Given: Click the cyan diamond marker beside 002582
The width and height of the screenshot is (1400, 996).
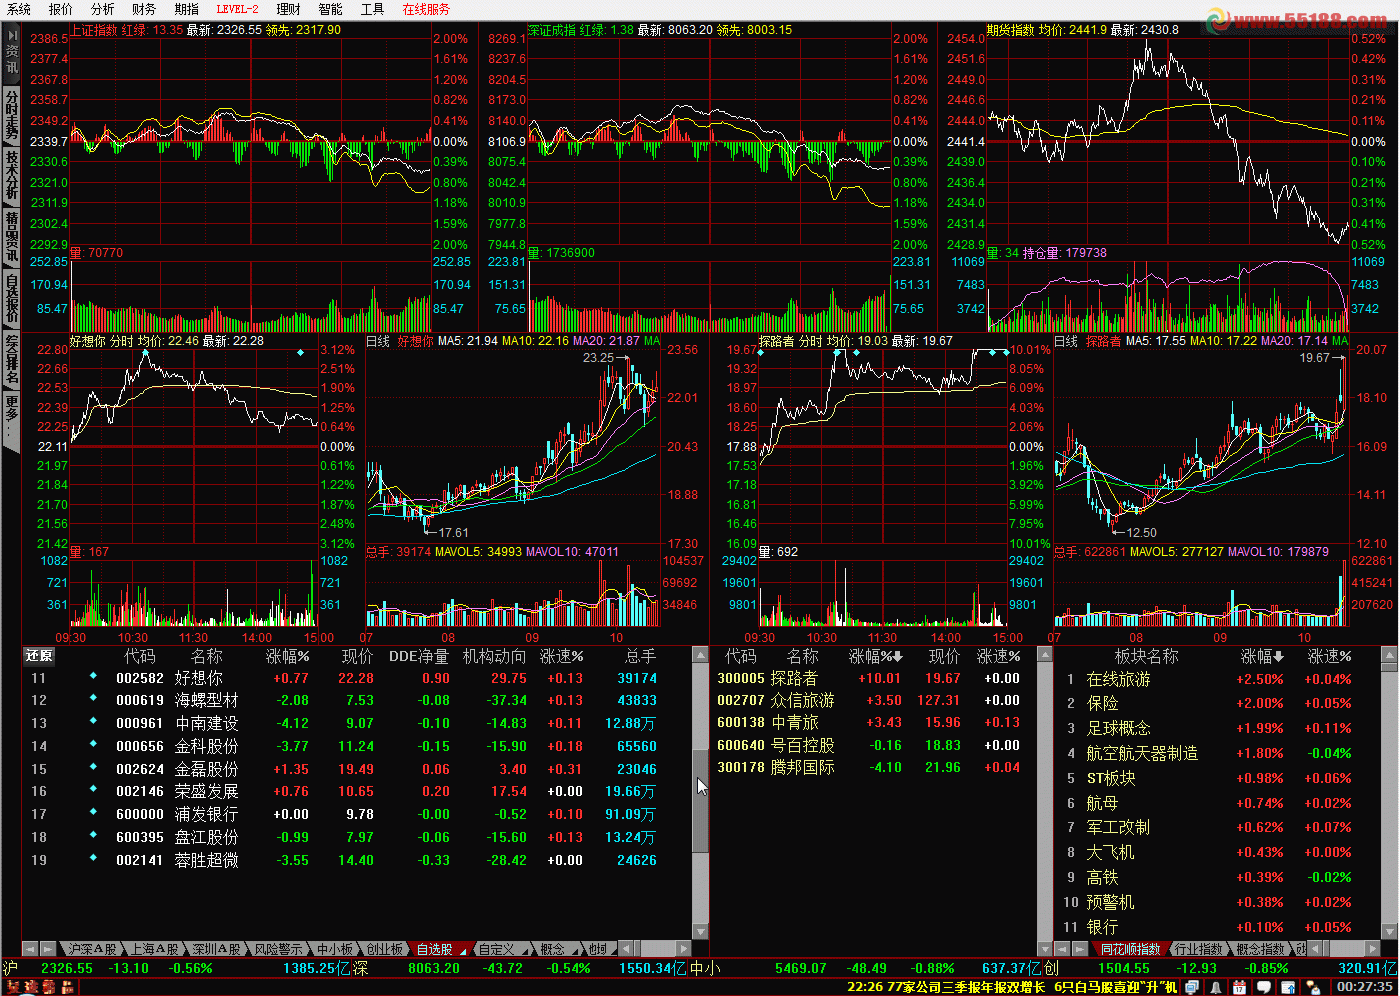Looking at the screenshot, I should tap(93, 676).
